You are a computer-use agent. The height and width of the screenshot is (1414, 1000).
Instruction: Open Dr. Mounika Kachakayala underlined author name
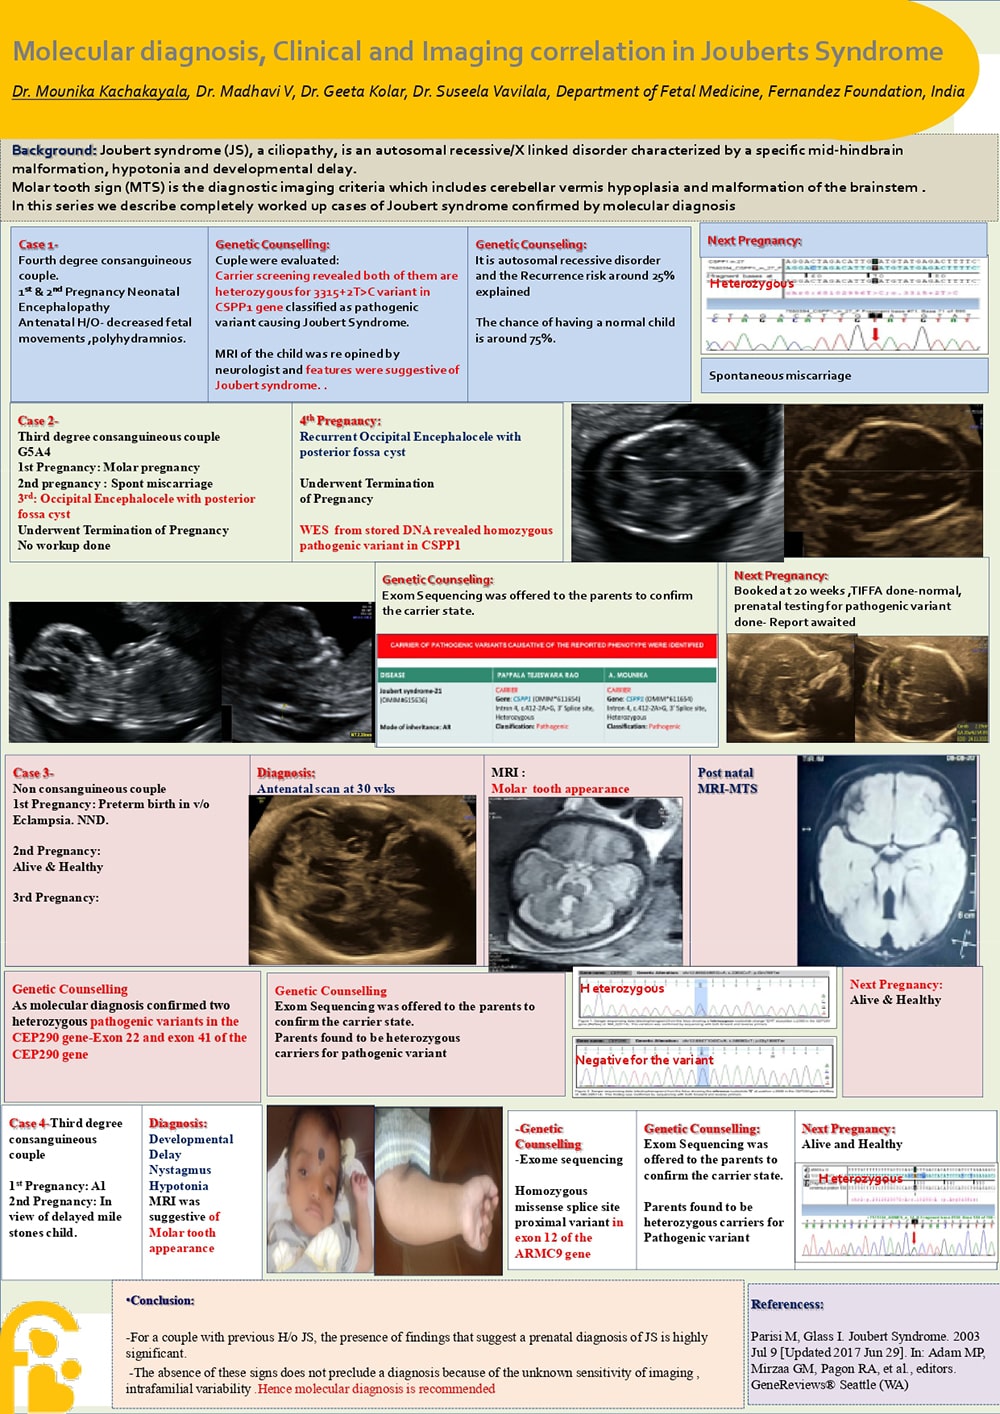pyautogui.click(x=100, y=91)
